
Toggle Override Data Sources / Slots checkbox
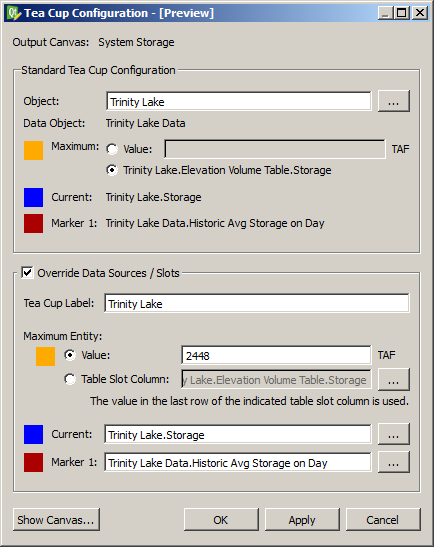27,272
